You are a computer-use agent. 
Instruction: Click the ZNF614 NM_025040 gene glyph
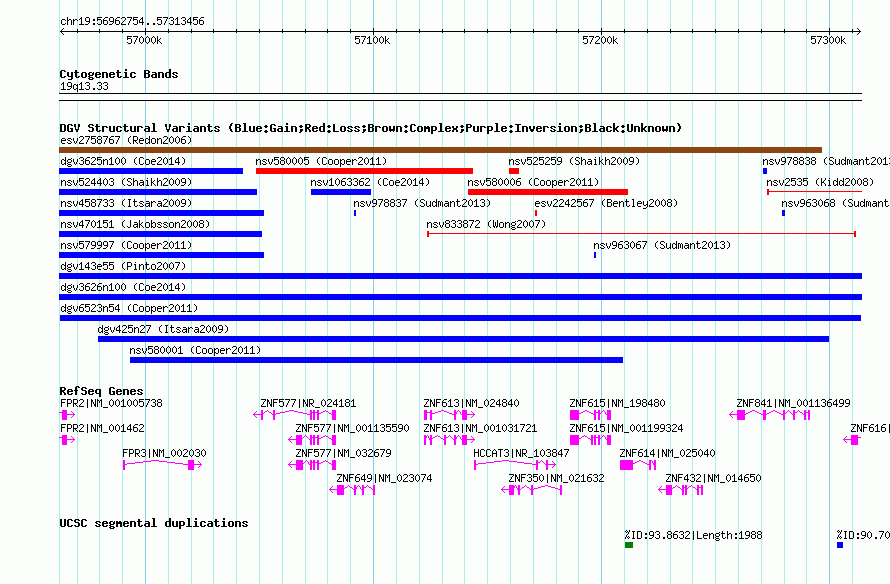tap(638, 465)
